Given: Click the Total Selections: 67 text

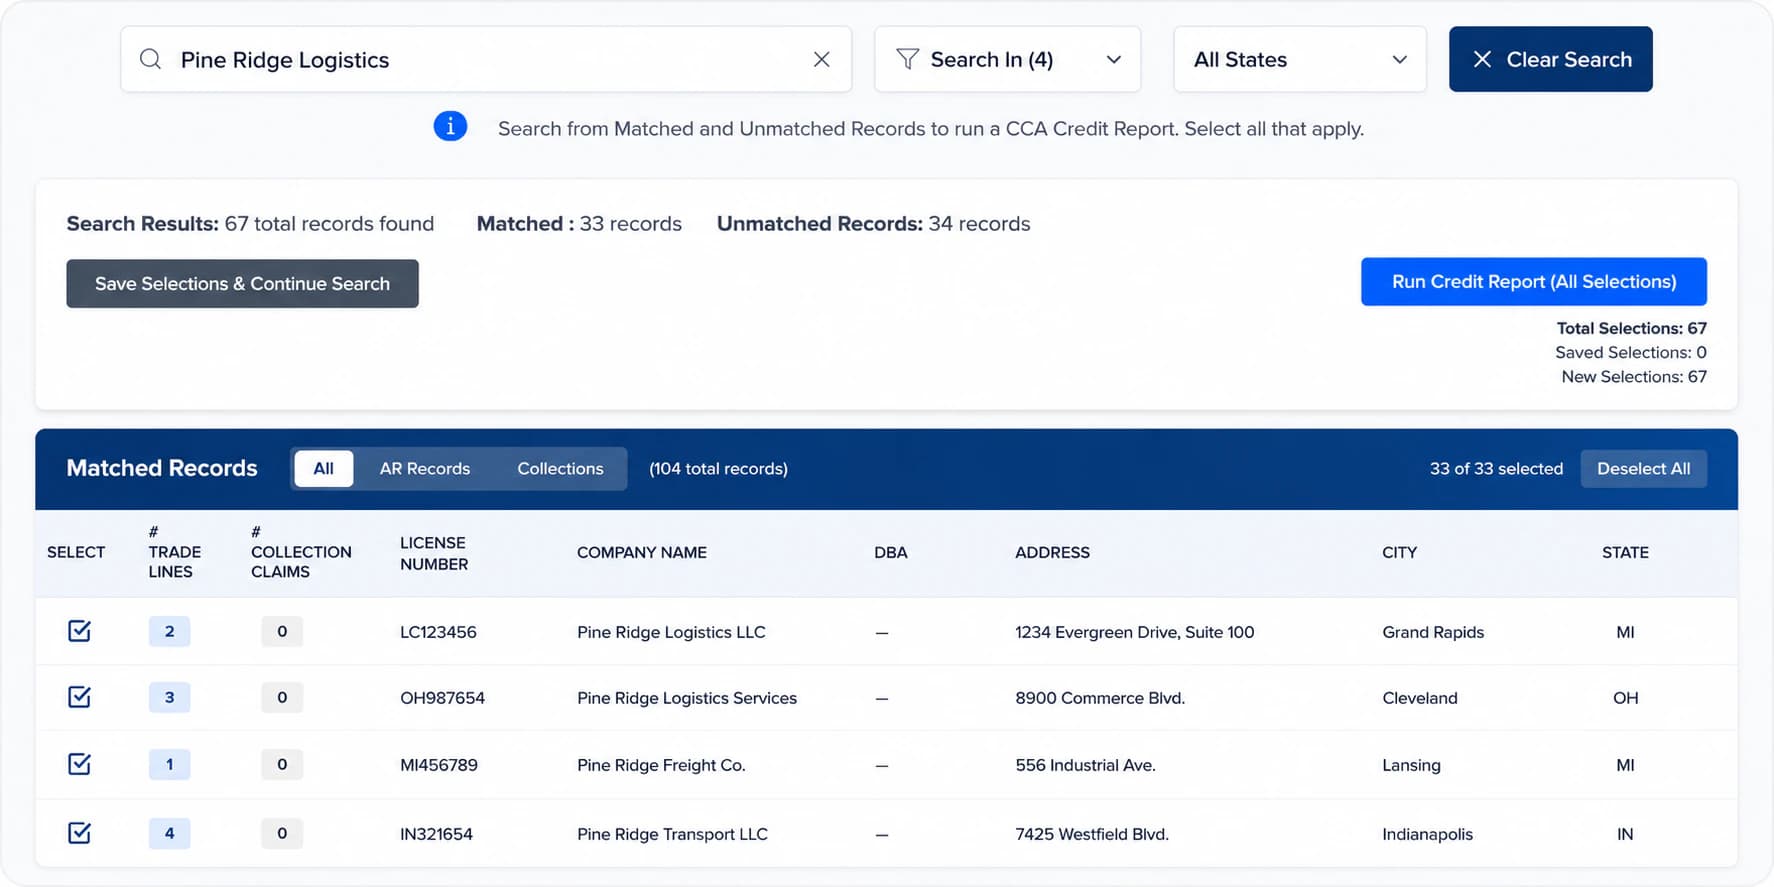Looking at the screenshot, I should pos(1631,328).
